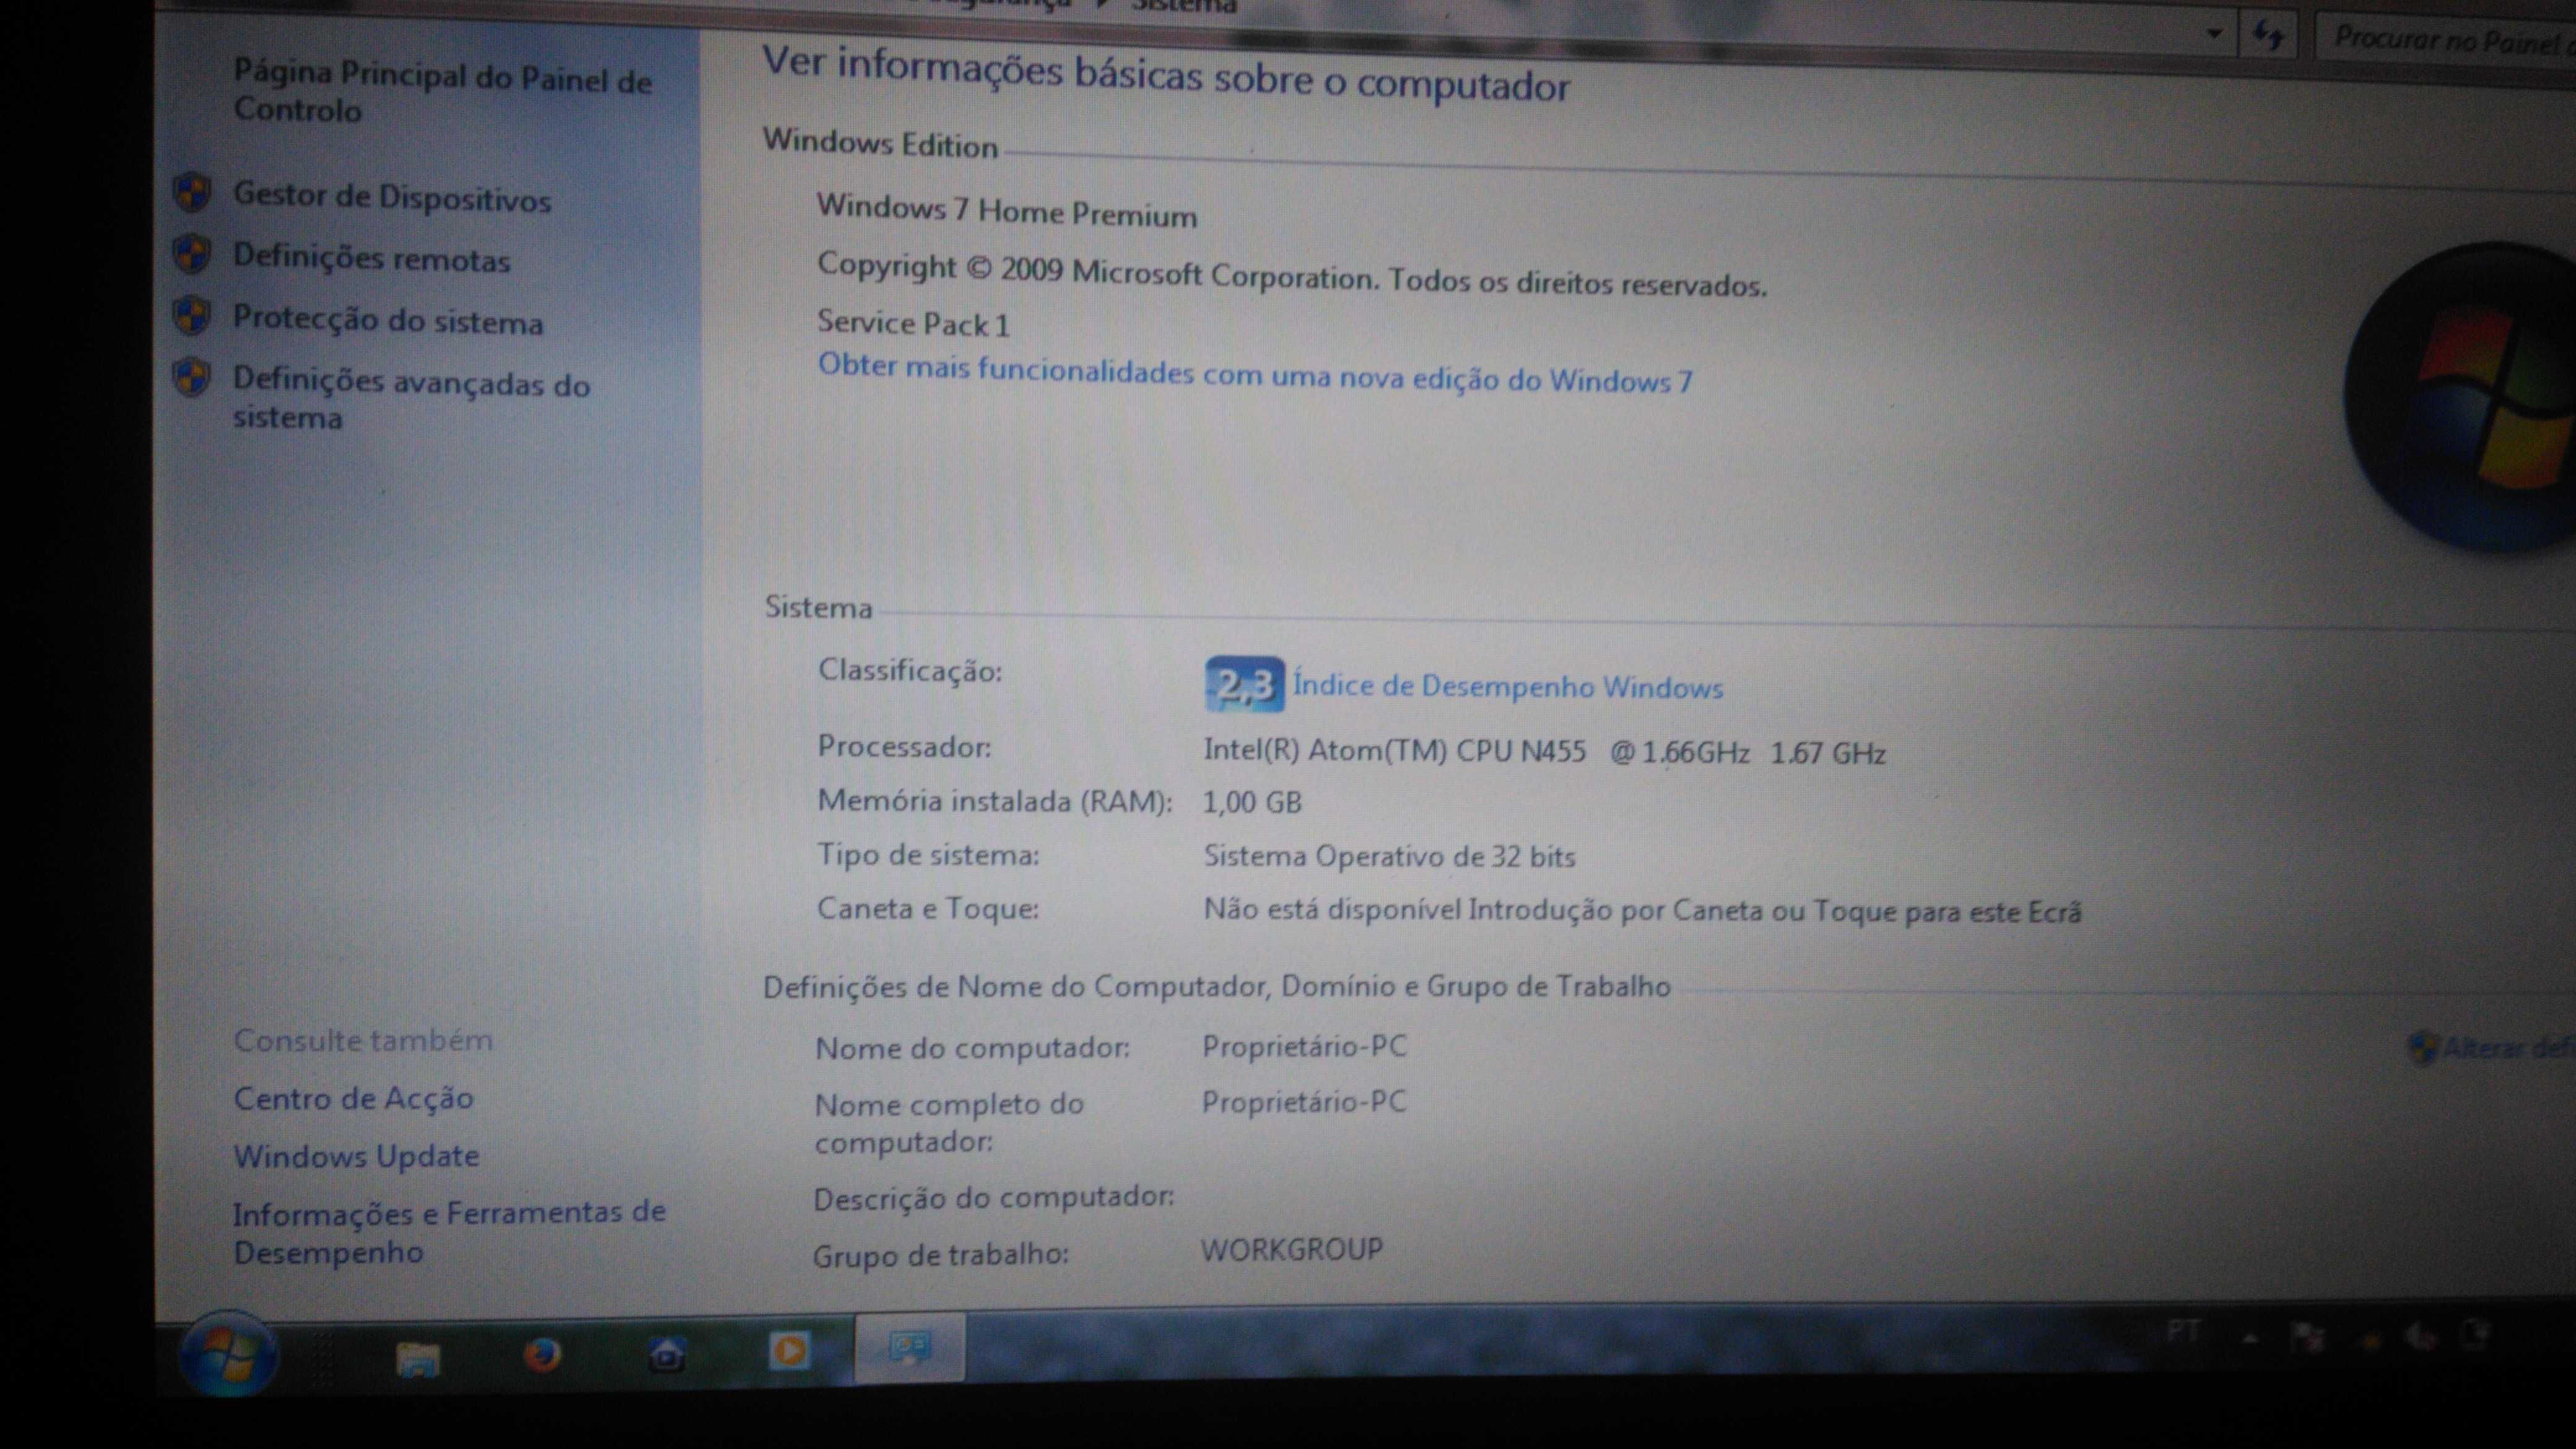Open Definições remotas

tap(371, 258)
